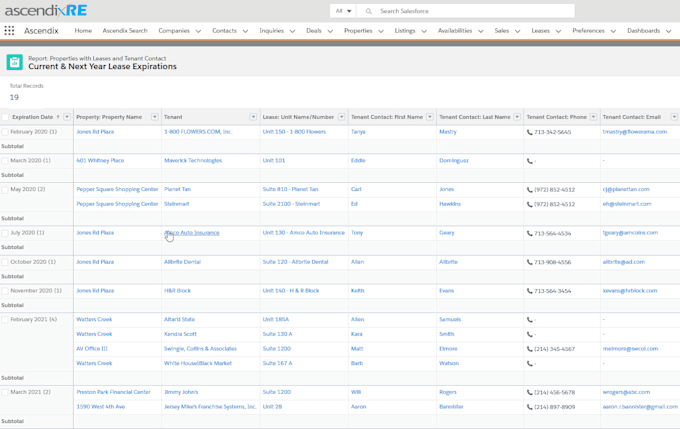This screenshot has width=680, height=429.
Task: Click the phone icon for 713-564-3454
Action: [x=530, y=291]
